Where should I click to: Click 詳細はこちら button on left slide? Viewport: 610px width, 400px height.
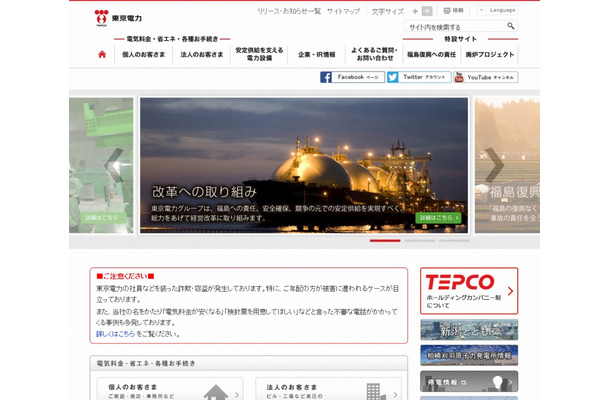click(x=102, y=218)
